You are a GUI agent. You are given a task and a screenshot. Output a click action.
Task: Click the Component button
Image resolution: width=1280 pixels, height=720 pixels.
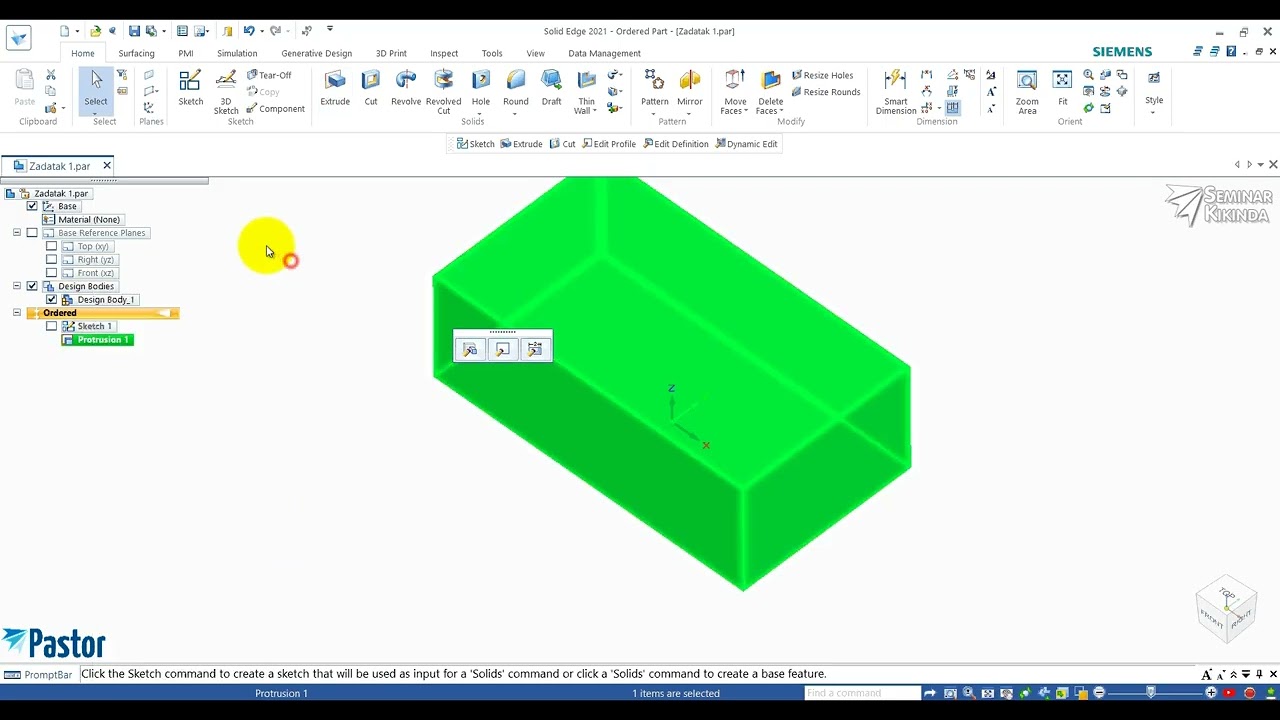(275, 109)
